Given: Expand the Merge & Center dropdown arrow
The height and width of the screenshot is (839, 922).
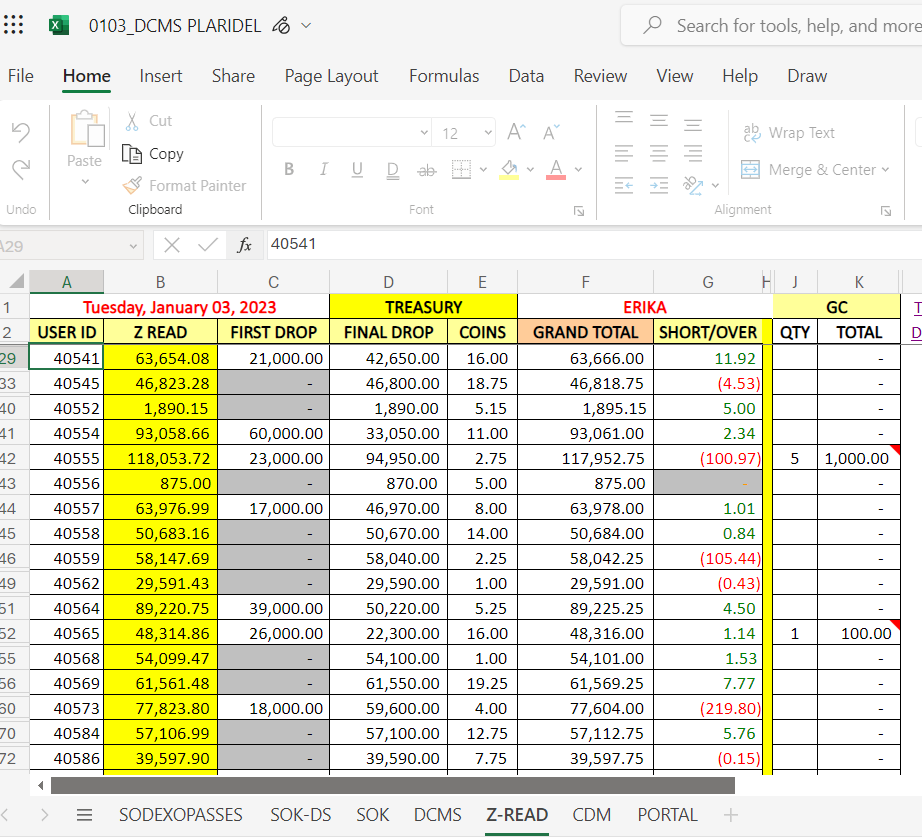Looking at the screenshot, I should point(885,170).
